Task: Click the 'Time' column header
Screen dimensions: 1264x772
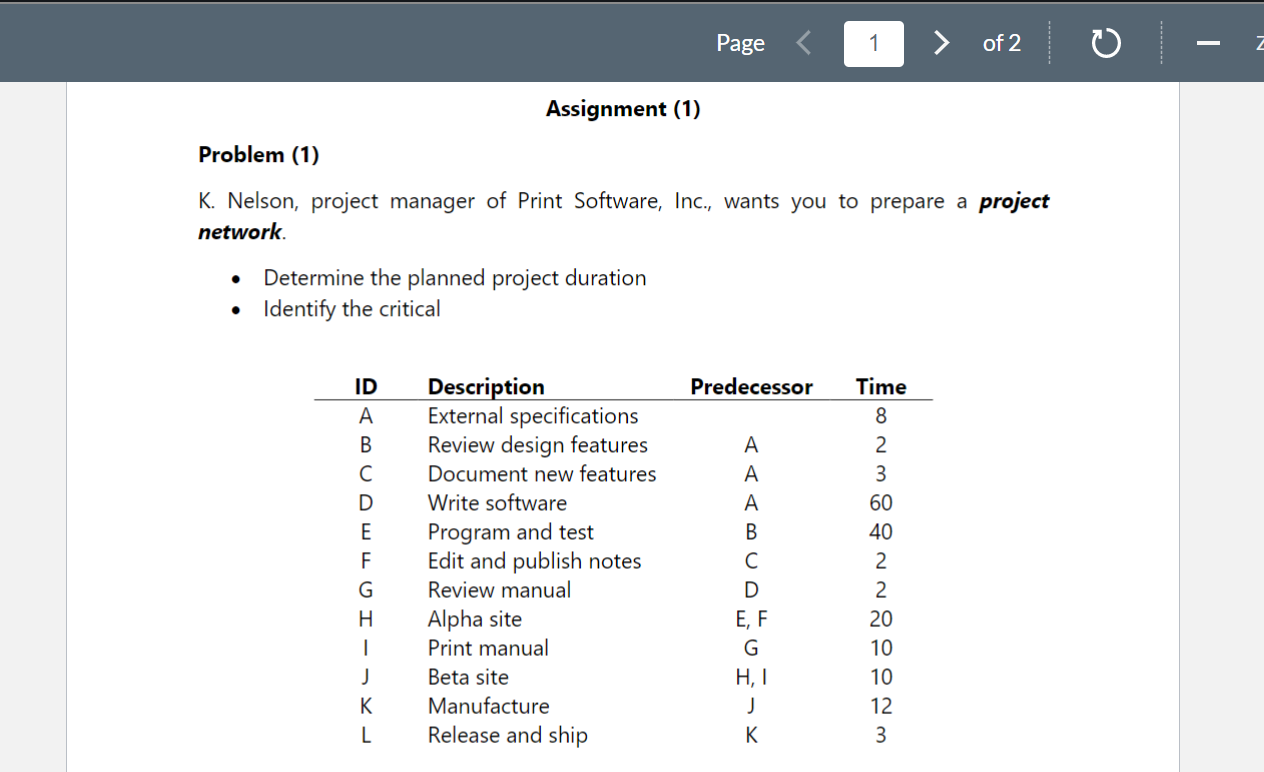Action: 881,386
